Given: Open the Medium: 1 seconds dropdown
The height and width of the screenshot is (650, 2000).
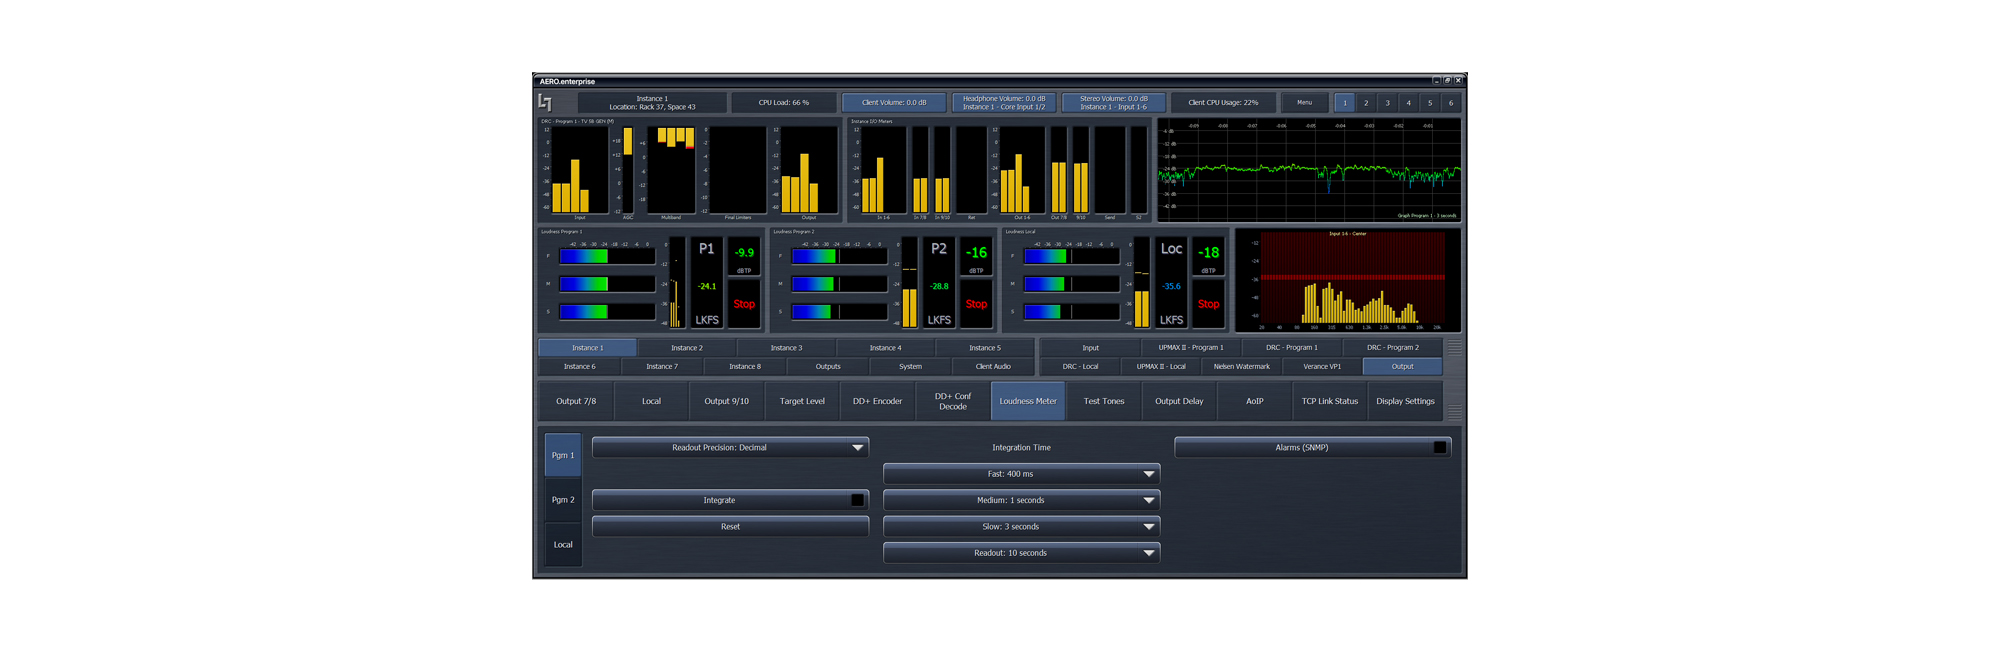Looking at the screenshot, I should tap(1021, 500).
